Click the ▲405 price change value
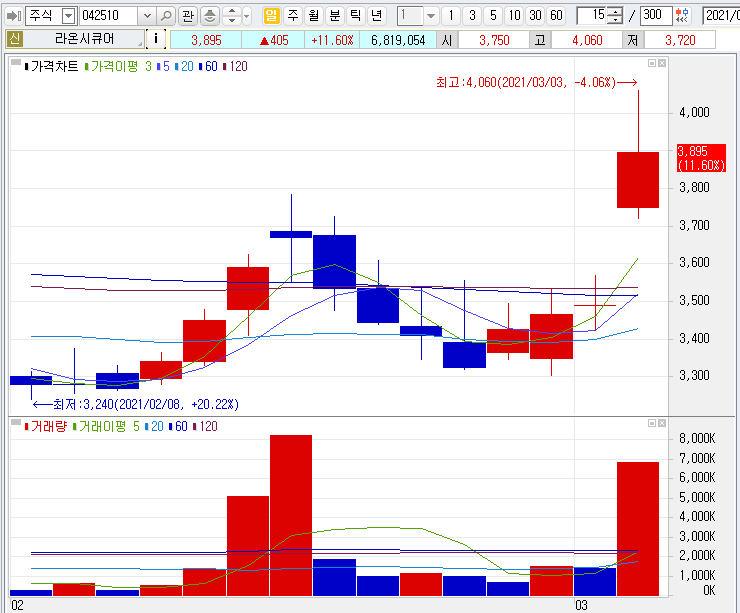This screenshot has width=740, height=613. [274, 40]
